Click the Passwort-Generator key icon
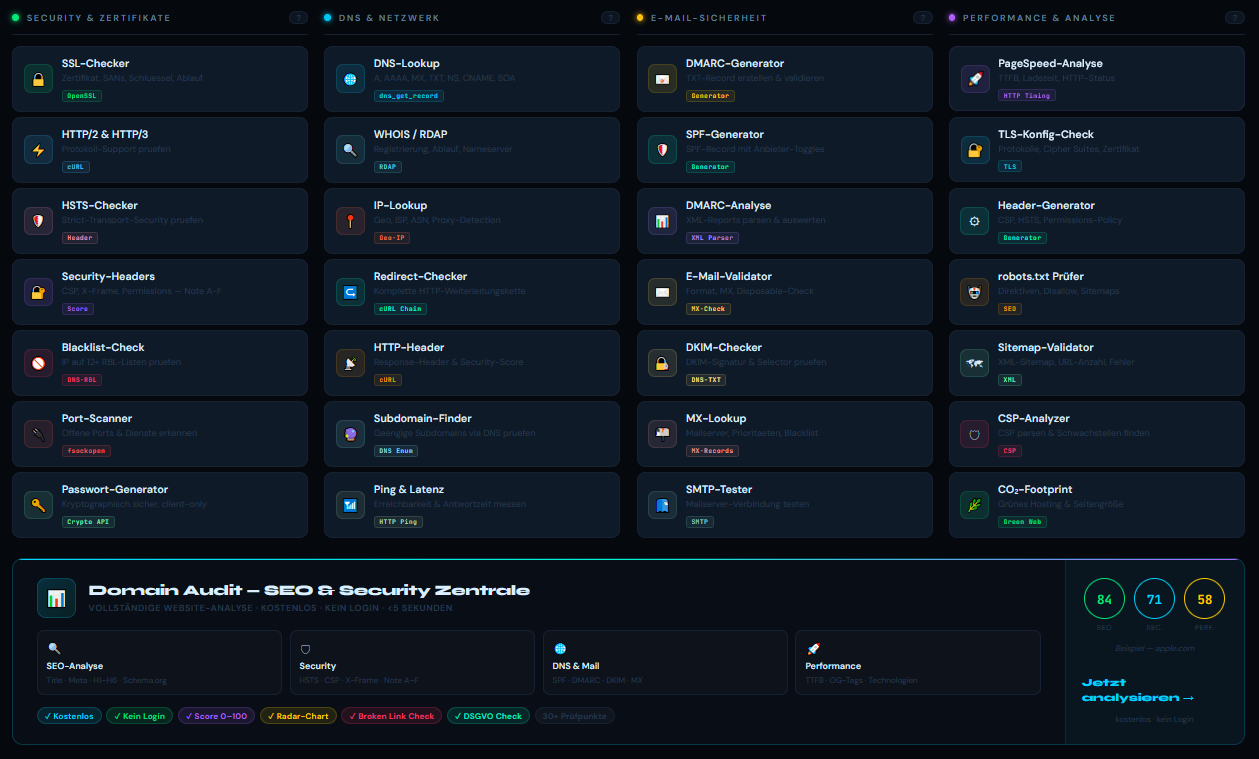Screen dimensions: 1259x759 38,505
